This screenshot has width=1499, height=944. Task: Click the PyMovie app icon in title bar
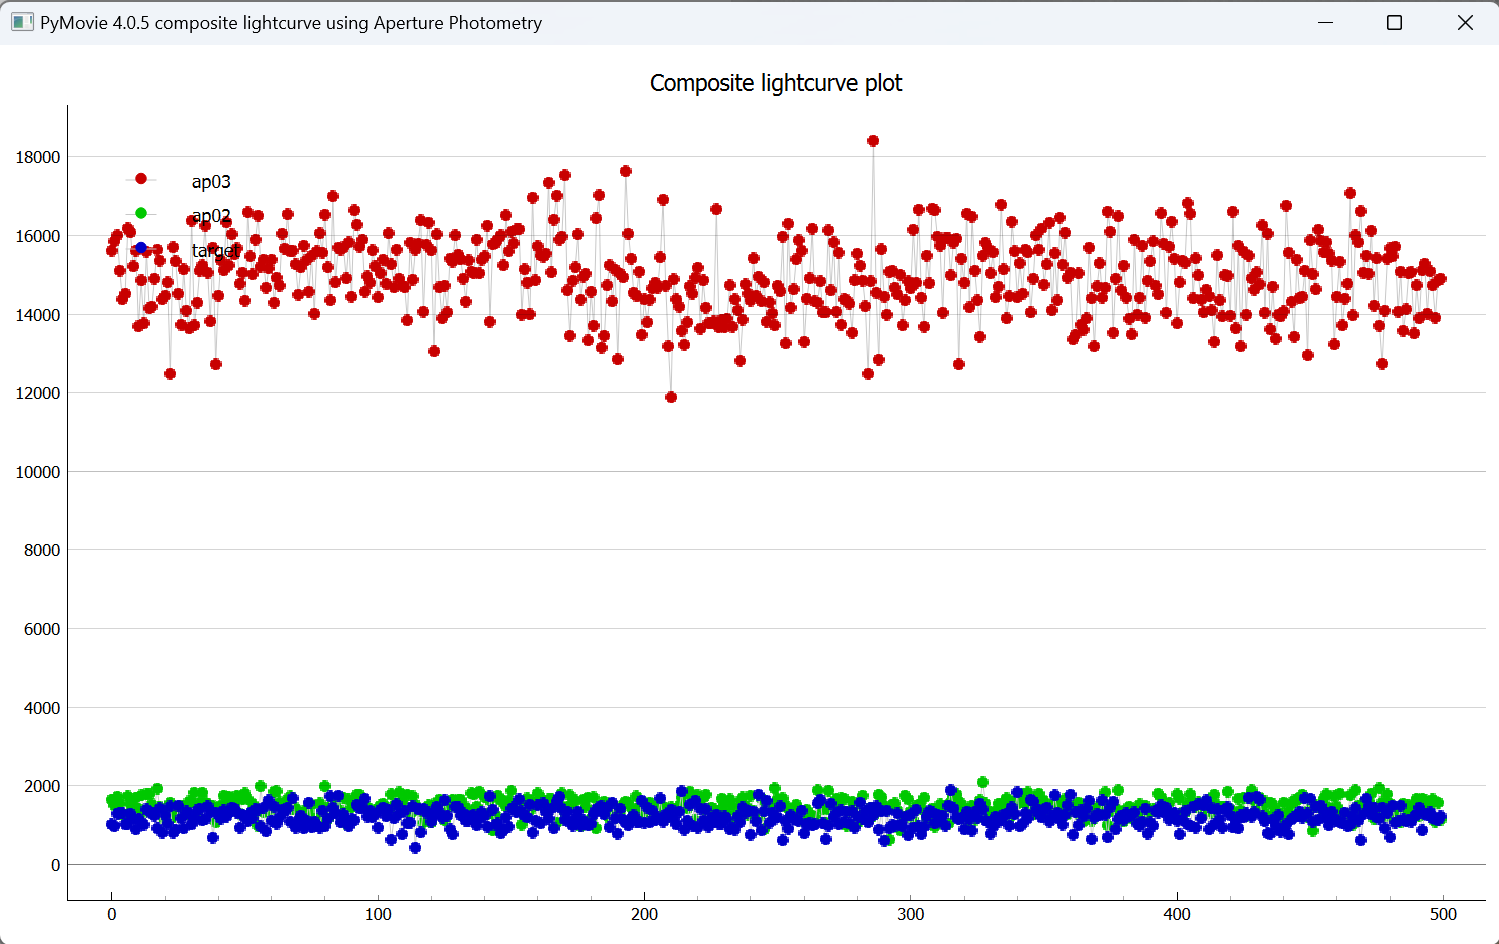[22, 22]
